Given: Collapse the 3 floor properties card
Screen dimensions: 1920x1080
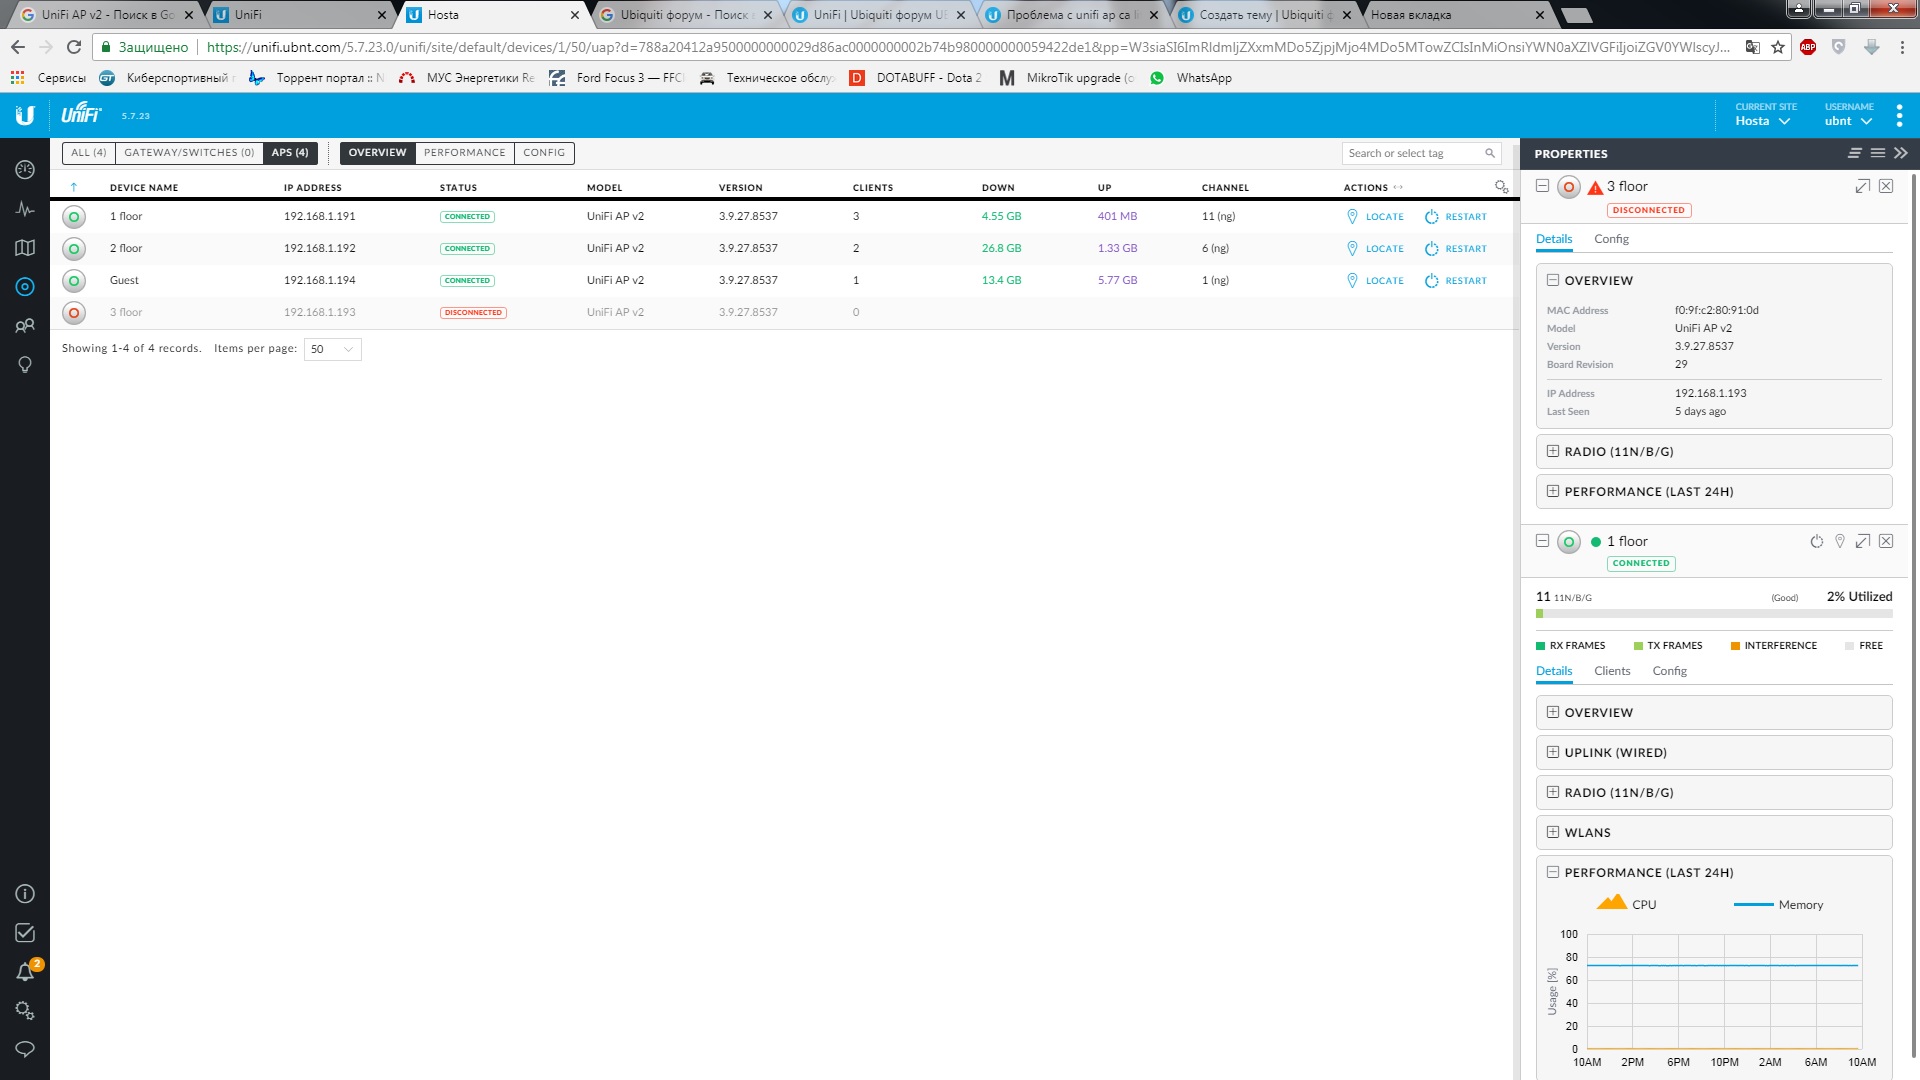Looking at the screenshot, I should coord(1542,186).
